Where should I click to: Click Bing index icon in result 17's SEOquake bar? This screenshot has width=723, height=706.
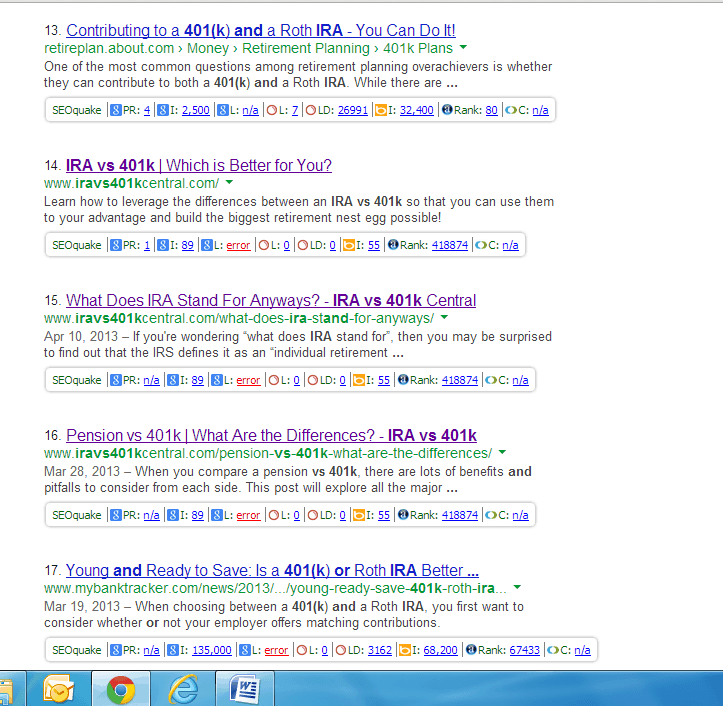[381, 650]
